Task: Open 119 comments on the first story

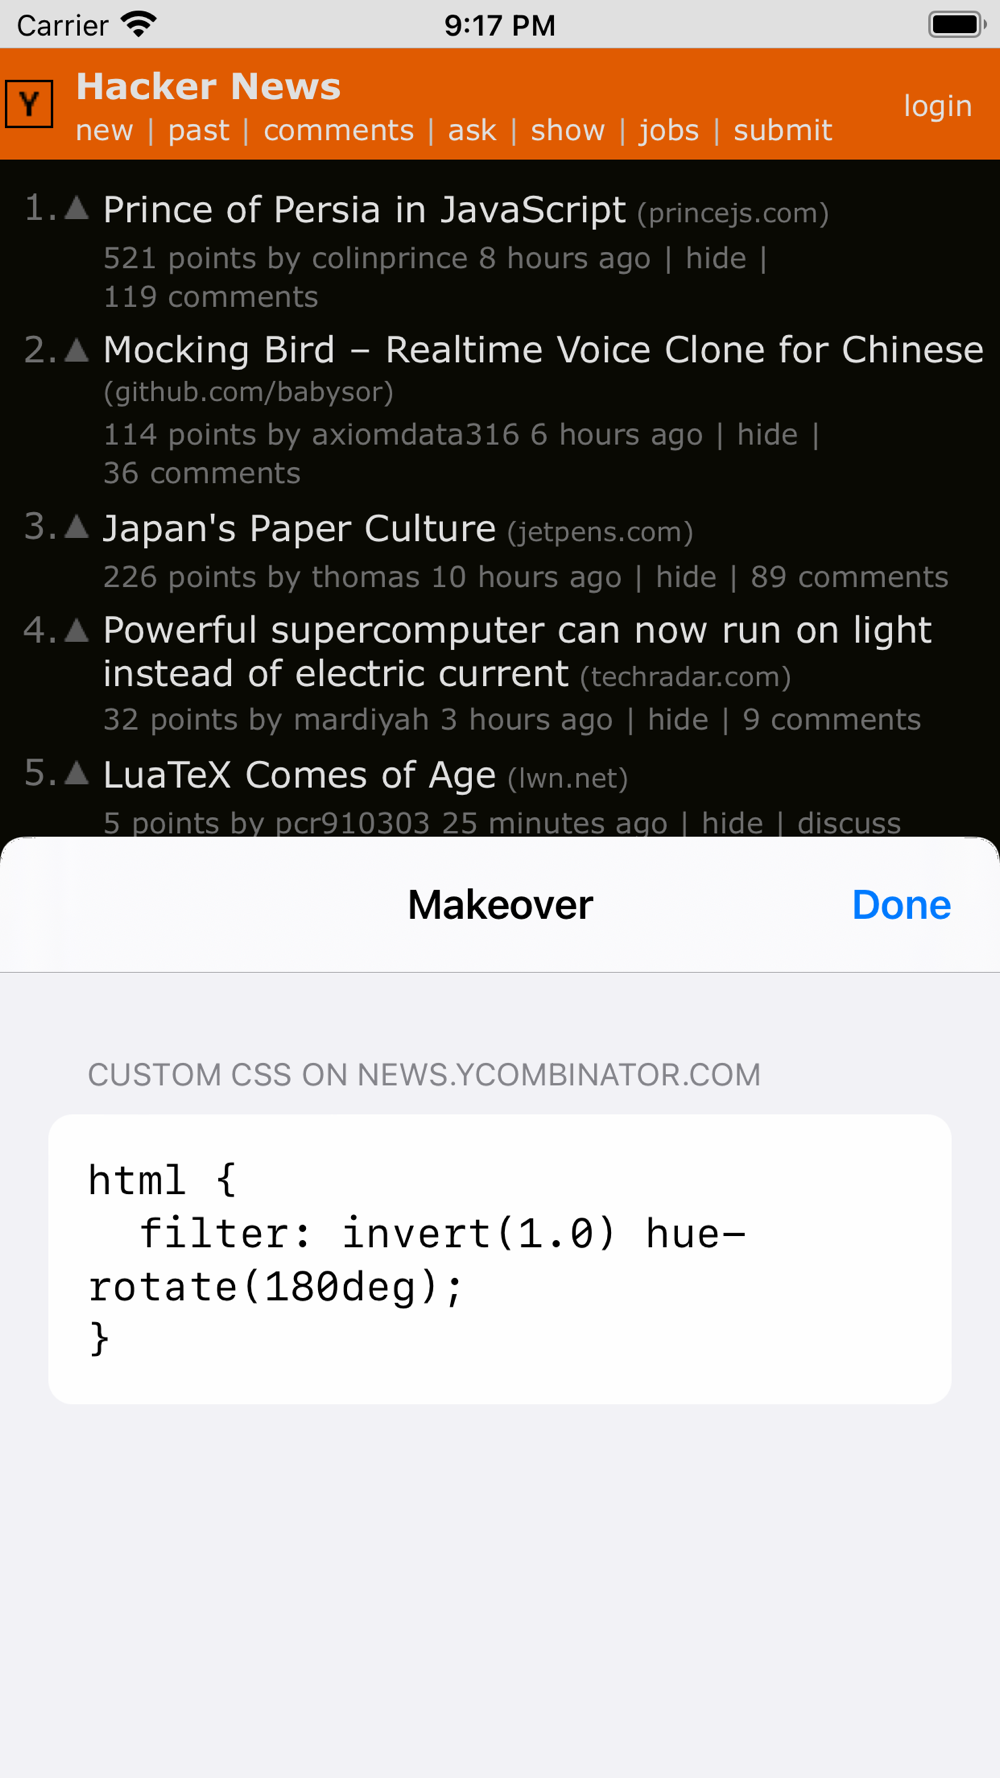Action: [210, 297]
